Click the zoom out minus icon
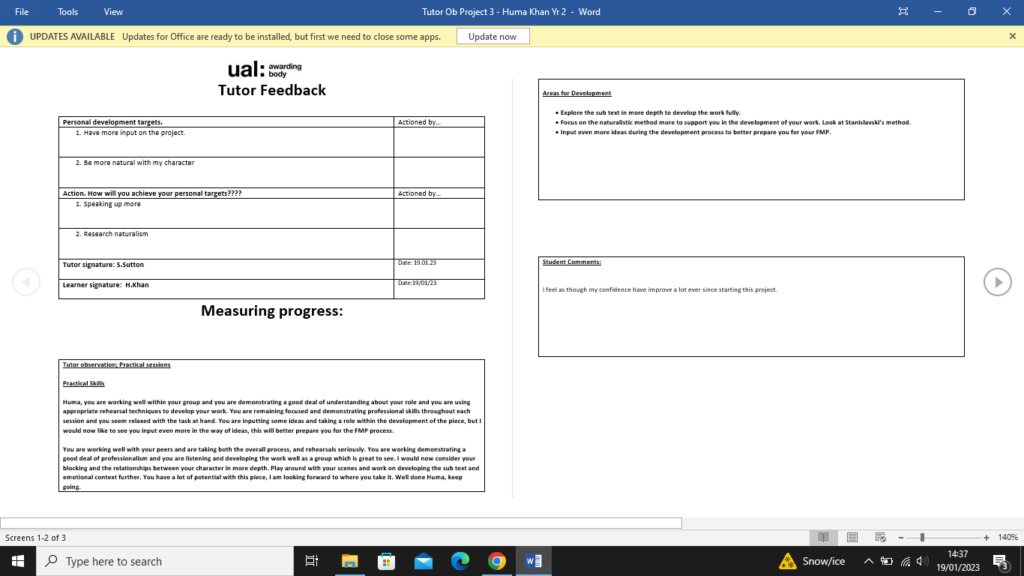This screenshot has width=1024, height=576. [900, 538]
